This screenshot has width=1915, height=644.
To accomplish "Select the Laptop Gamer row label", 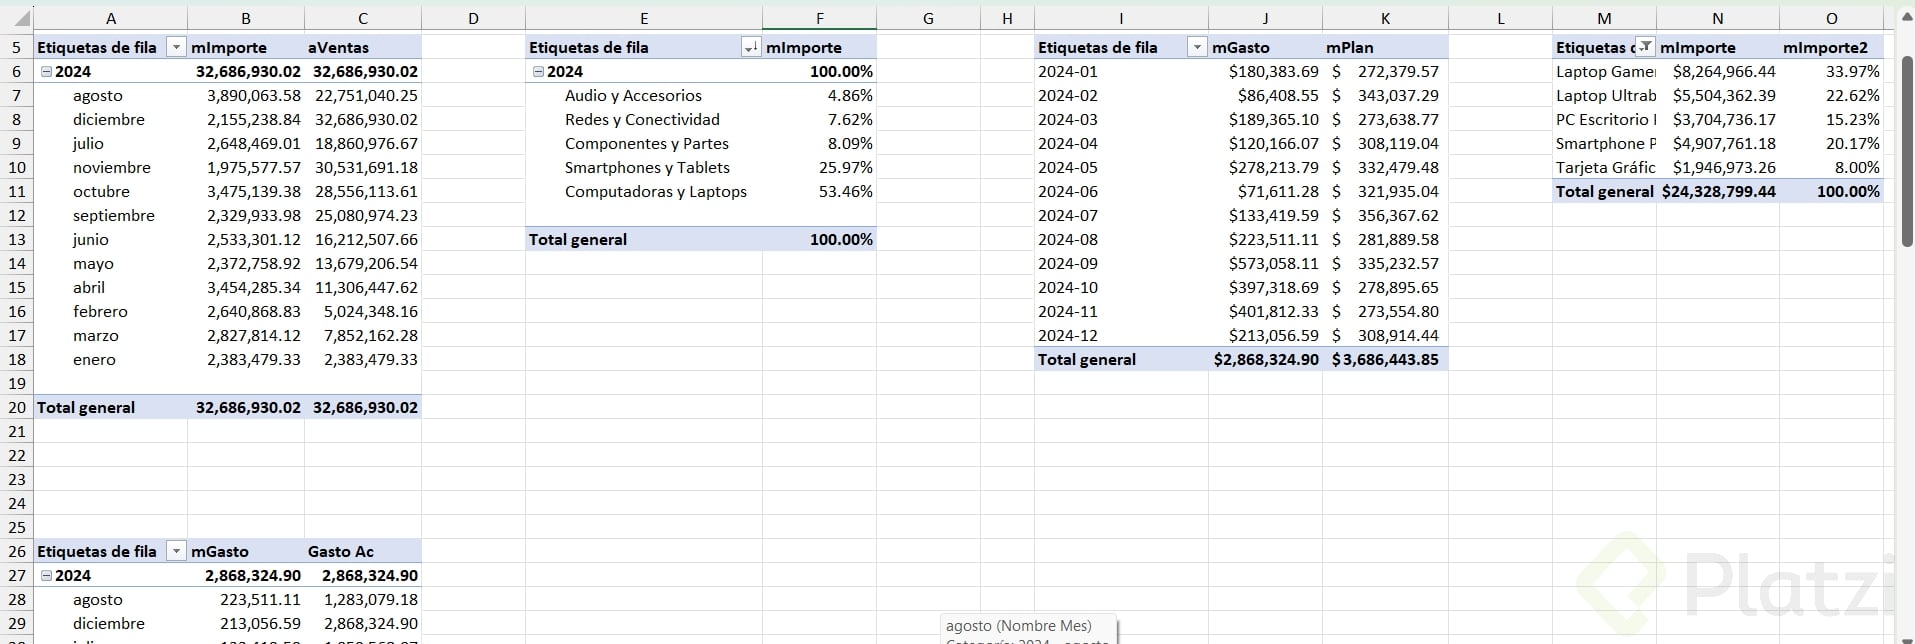I will coord(1605,71).
